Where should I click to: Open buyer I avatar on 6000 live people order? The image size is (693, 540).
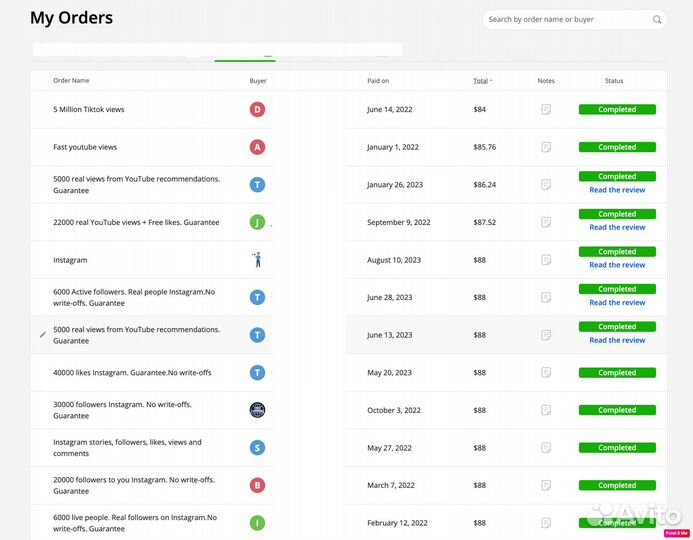click(257, 523)
